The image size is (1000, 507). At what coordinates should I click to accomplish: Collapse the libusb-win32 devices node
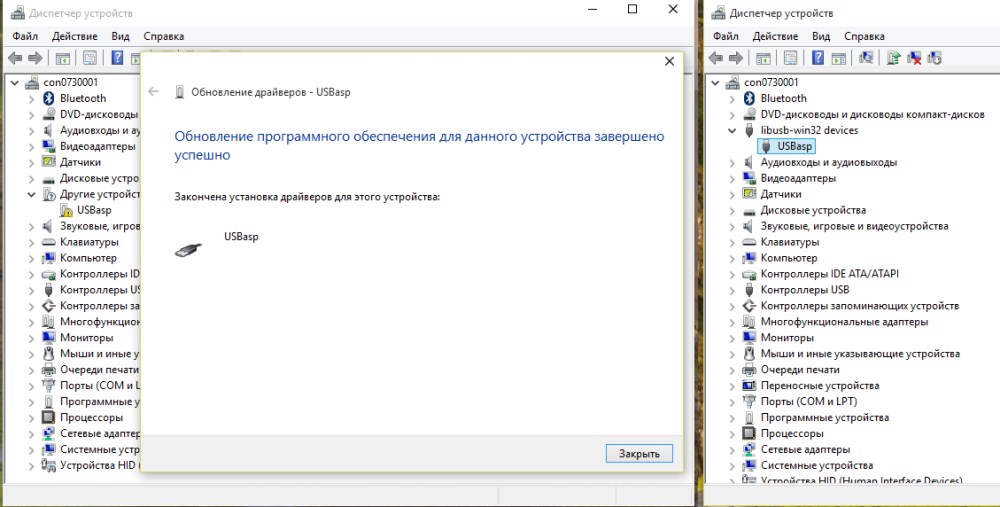732,130
